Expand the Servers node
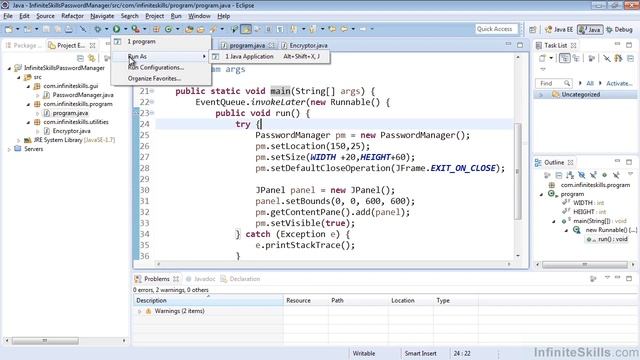The image size is (640, 360). pyautogui.click(x=9, y=149)
